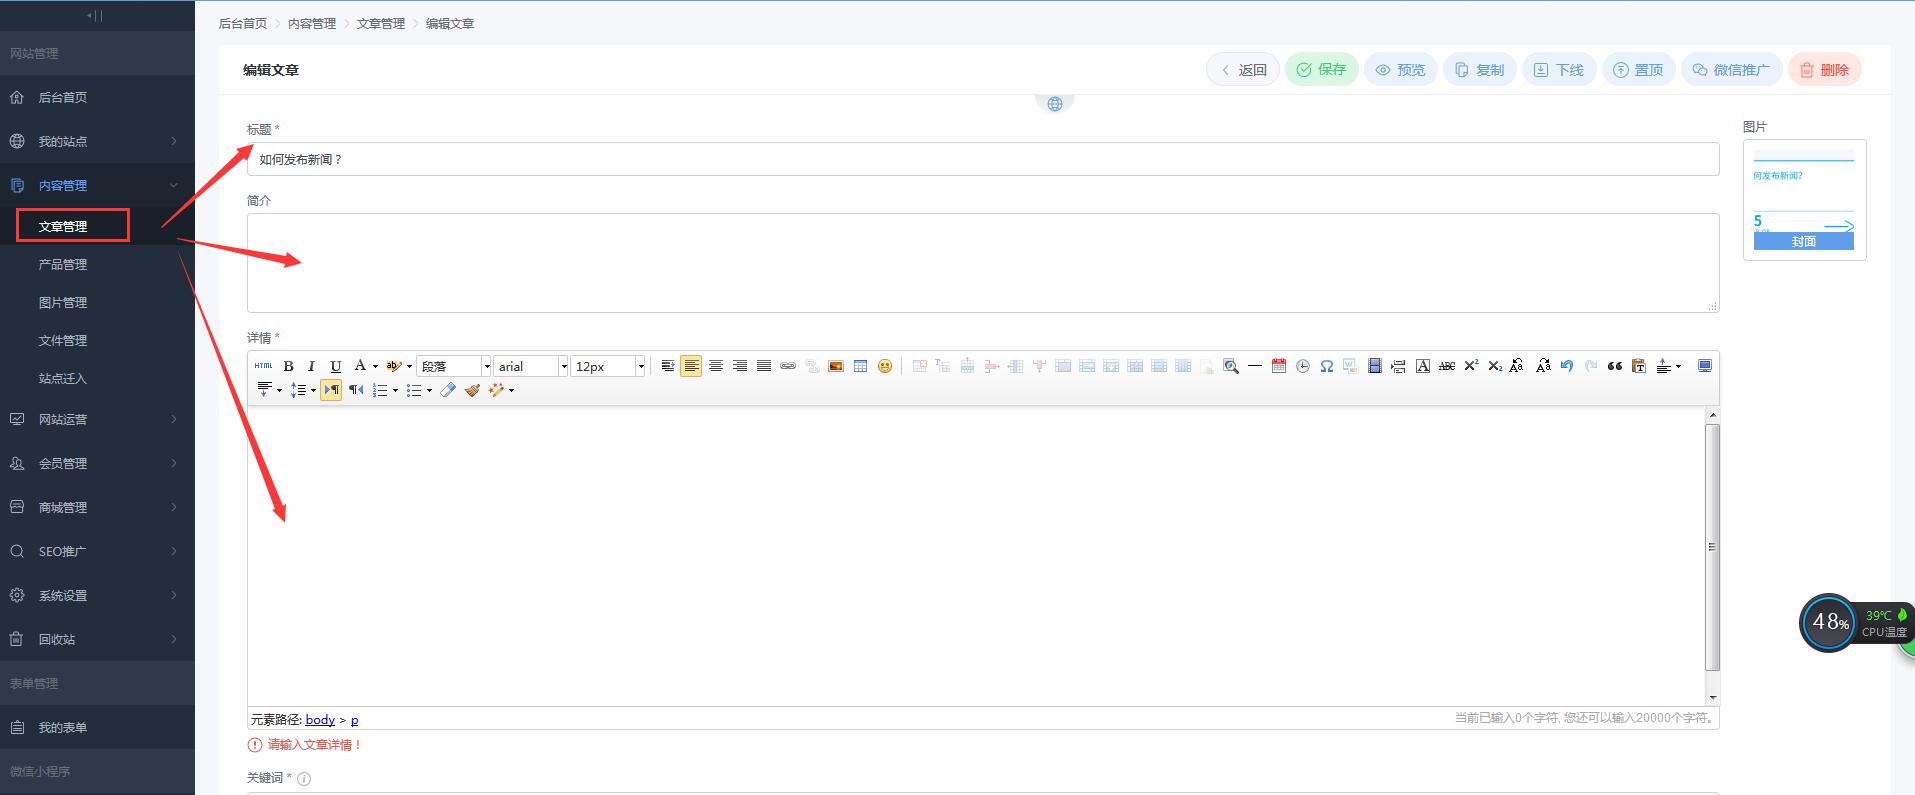The image size is (1915, 795).
Task: Toggle blockquote formatting
Action: pos(1615,366)
